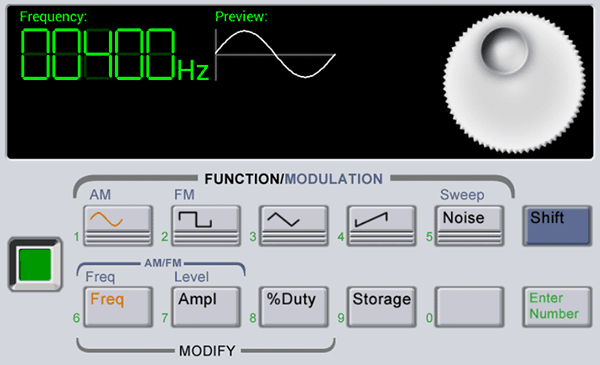The height and width of the screenshot is (365, 600).
Task: Toggle the blue Shift key
Action: pyautogui.click(x=558, y=226)
